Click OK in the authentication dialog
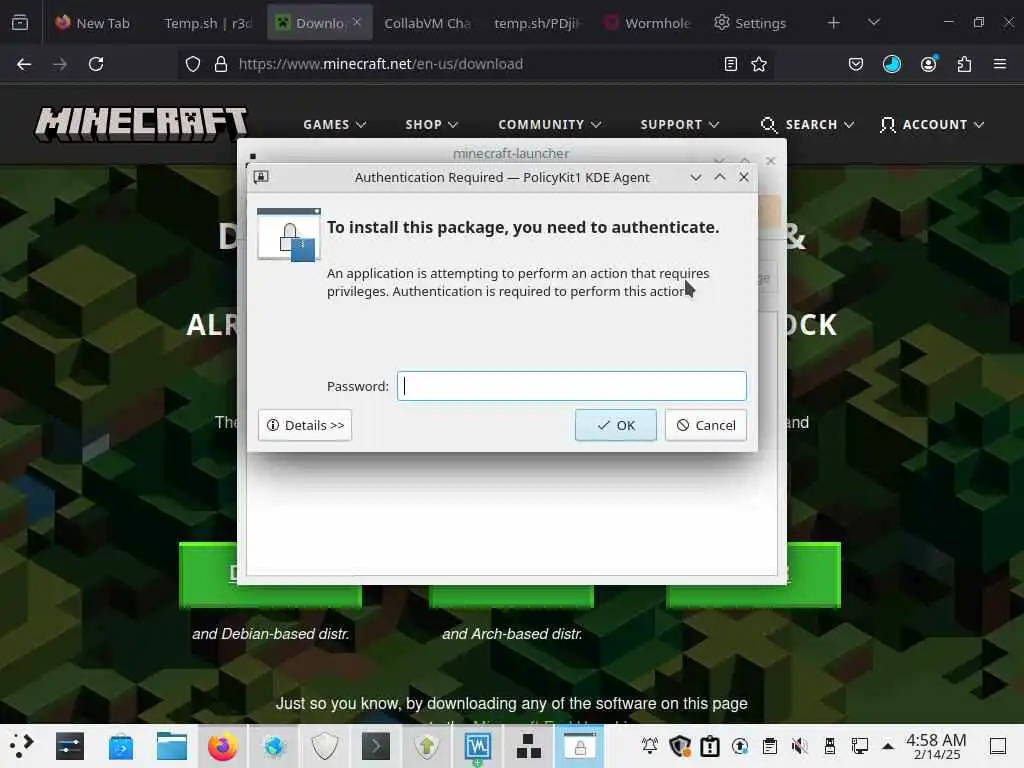This screenshot has height=768, width=1024. 615,425
